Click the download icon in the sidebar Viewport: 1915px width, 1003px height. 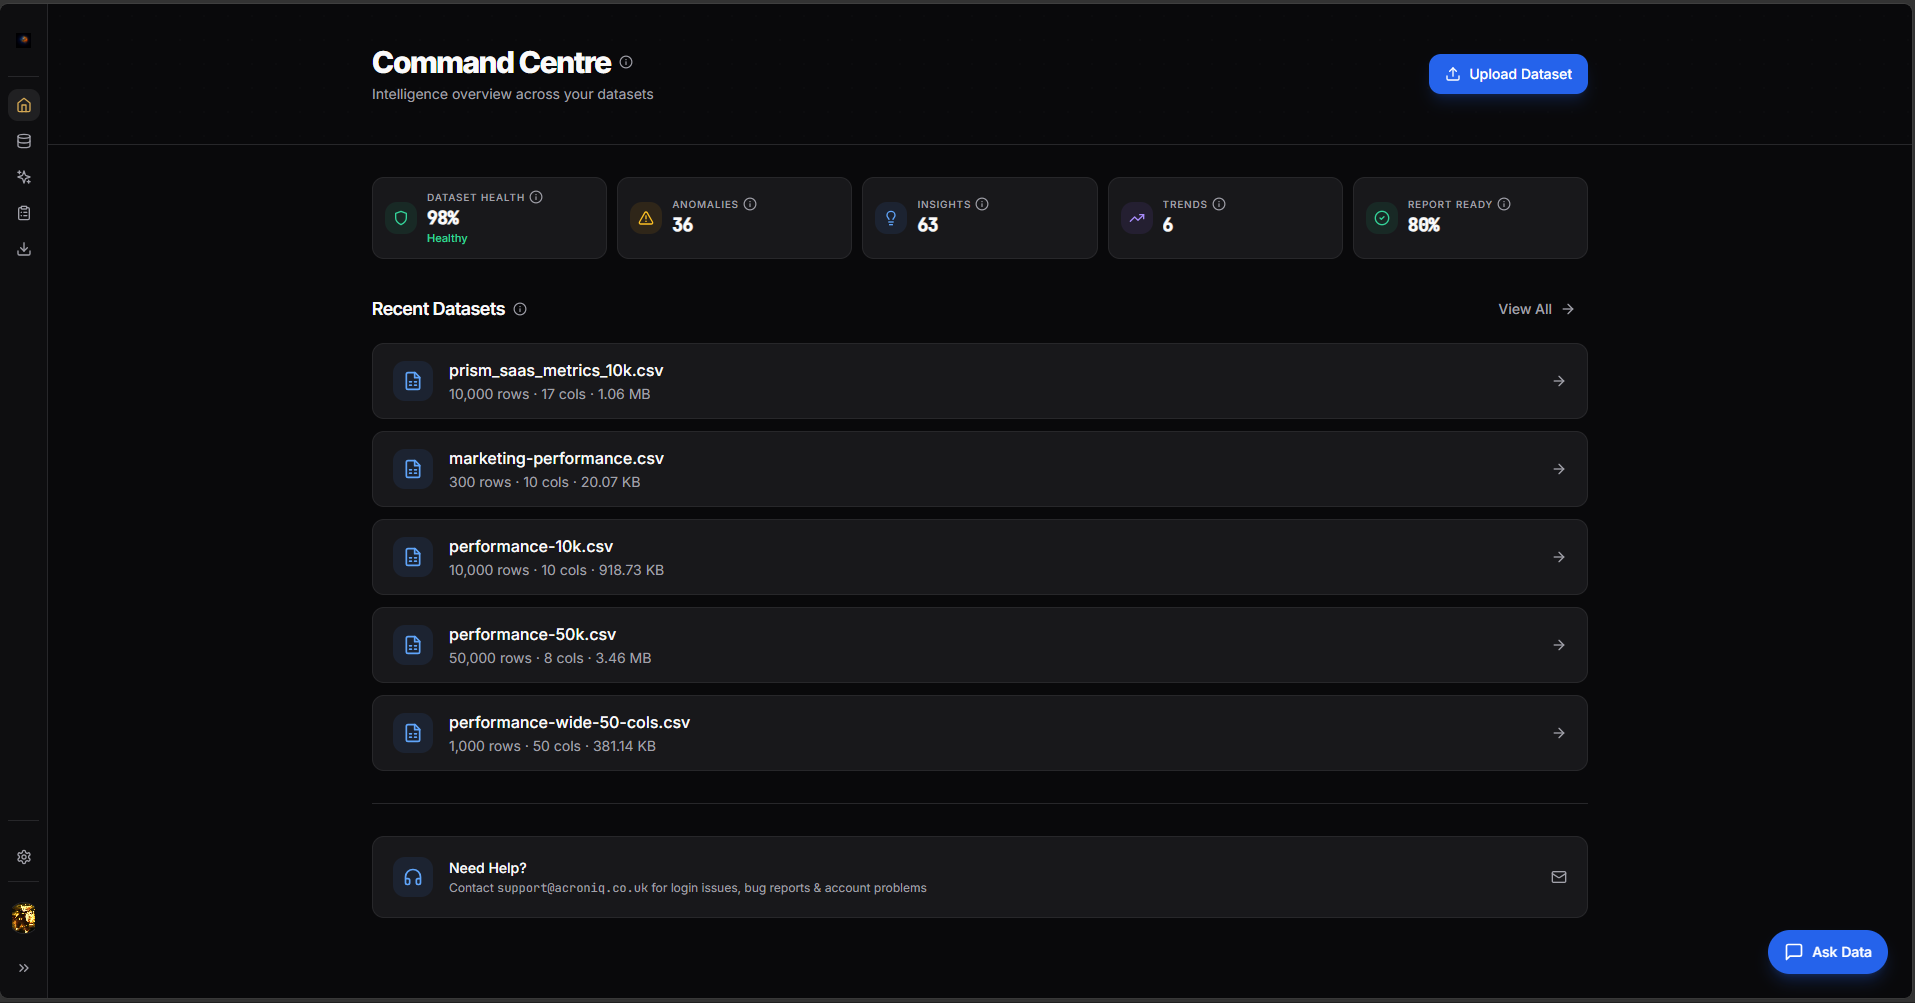(x=24, y=249)
